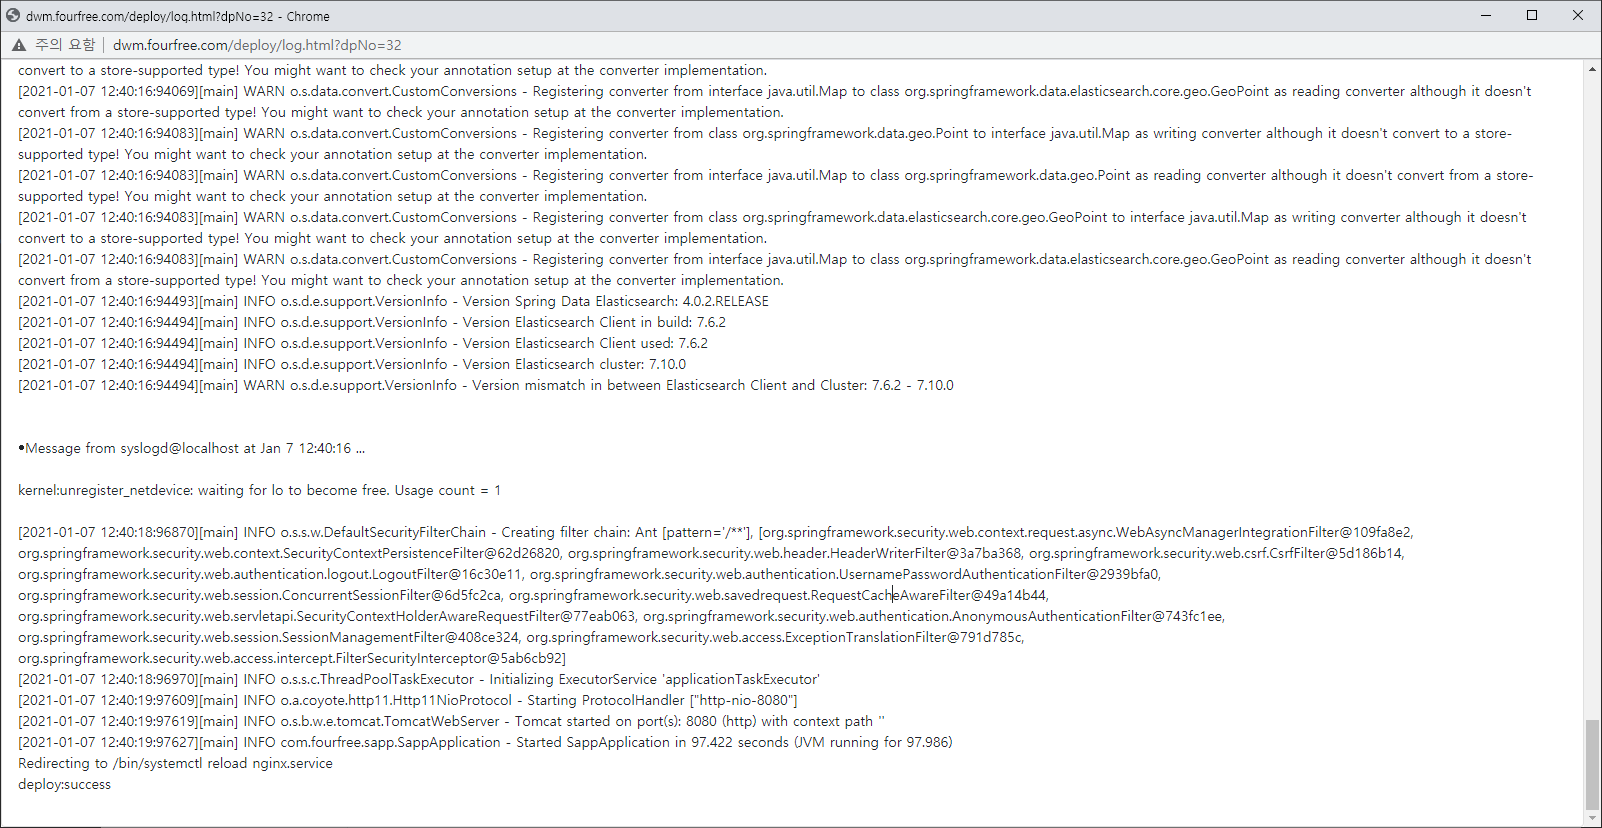This screenshot has height=828, width=1602.
Task: Click WARN line for geo.Point to java.util.Map writing converter
Action: (765, 144)
